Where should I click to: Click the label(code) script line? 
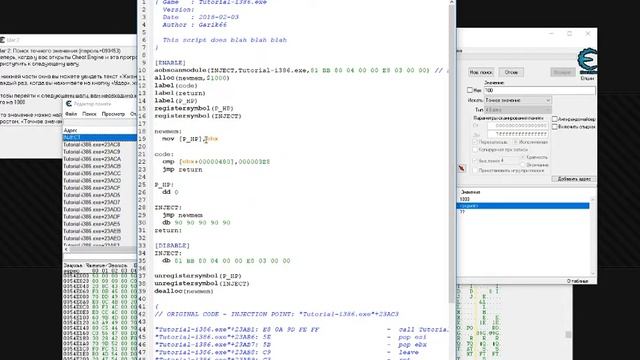tap(176, 86)
